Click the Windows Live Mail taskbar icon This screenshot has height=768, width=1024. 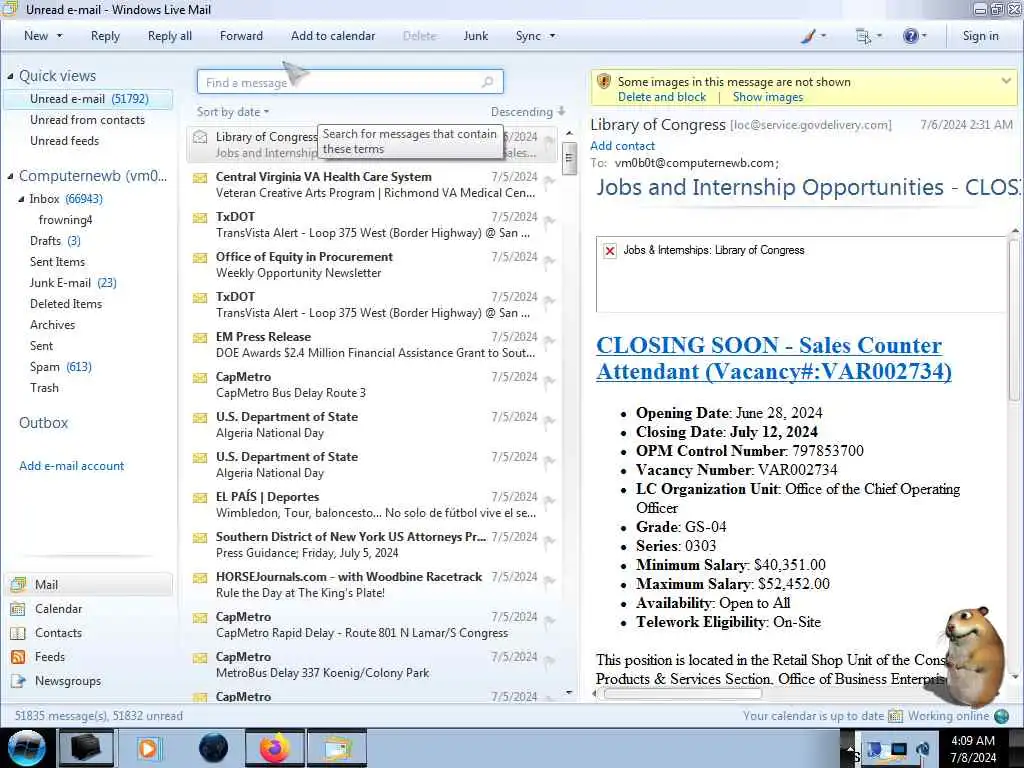click(337, 748)
